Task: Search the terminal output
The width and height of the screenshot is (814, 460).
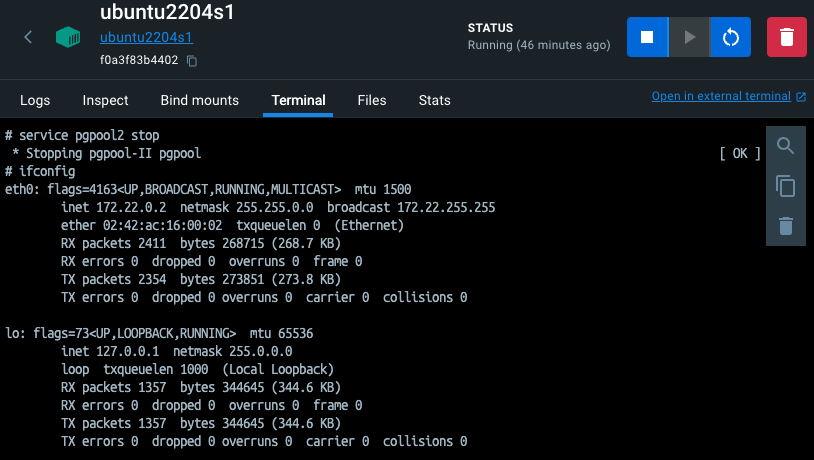Action: point(785,146)
